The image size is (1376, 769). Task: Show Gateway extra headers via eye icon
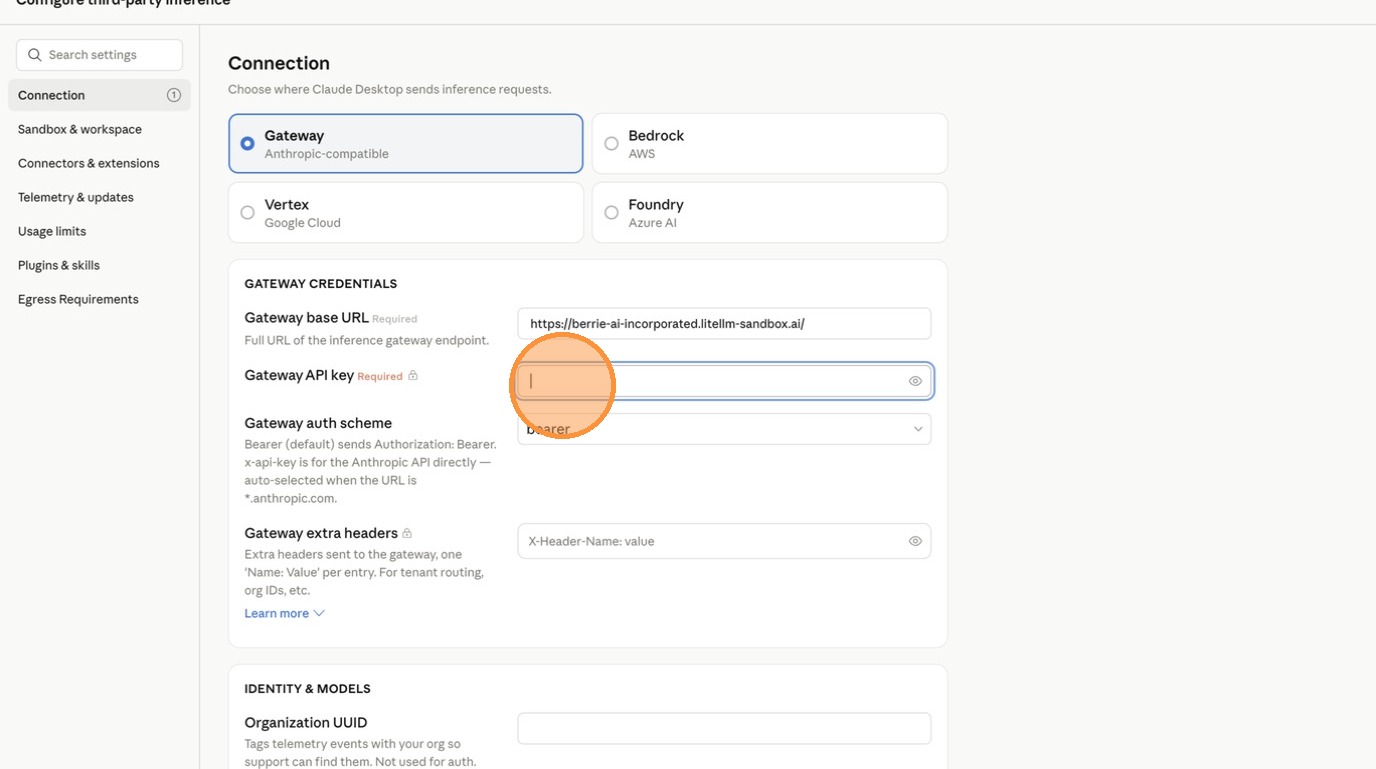[x=915, y=541]
